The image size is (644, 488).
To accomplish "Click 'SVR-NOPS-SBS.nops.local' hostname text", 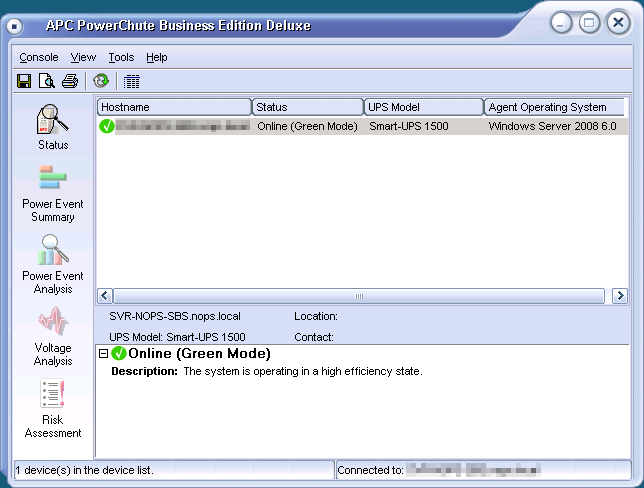I will pyautogui.click(x=175, y=316).
